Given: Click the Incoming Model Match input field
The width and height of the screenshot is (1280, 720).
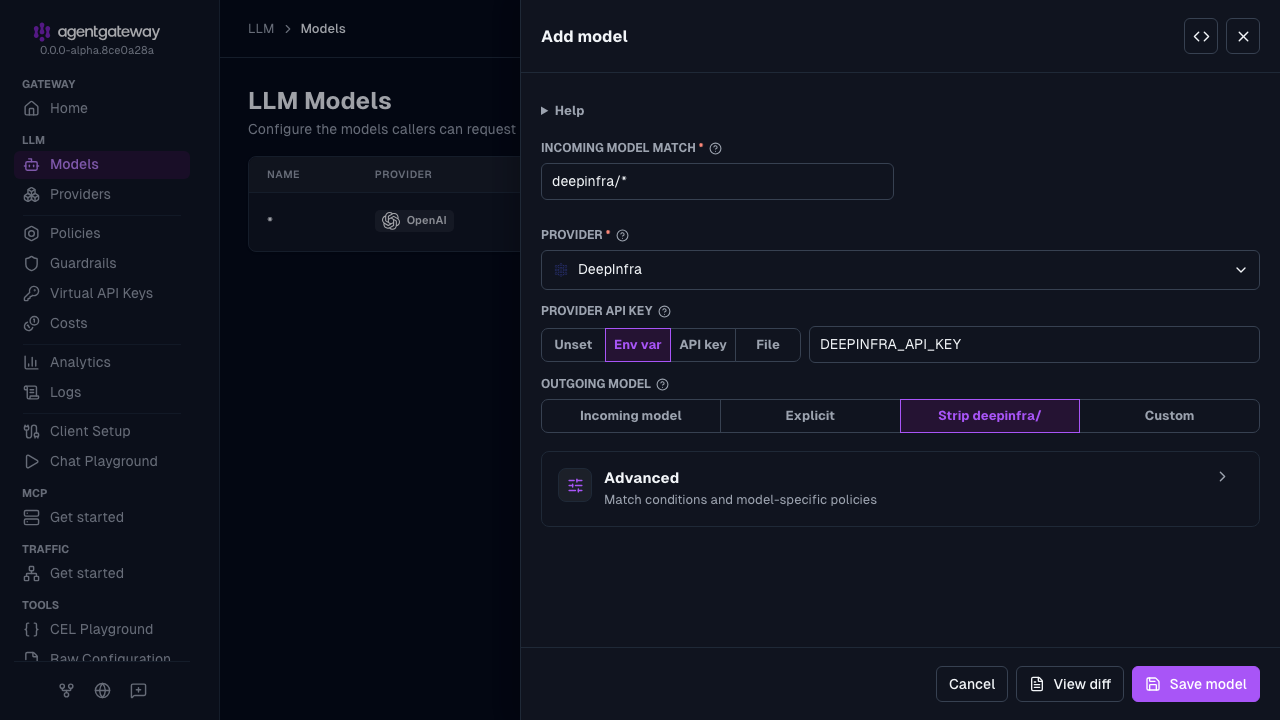Looking at the screenshot, I should pyautogui.click(x=717, y=182).
